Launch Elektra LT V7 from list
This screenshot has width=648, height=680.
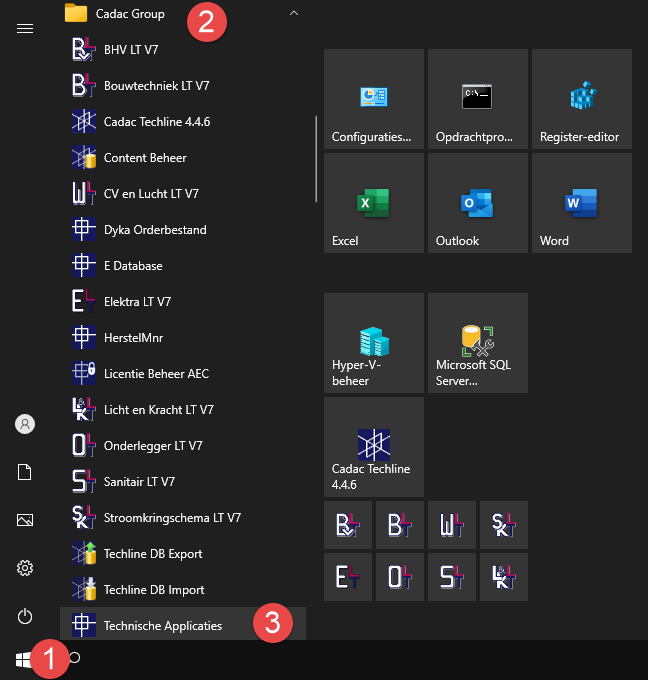pos(183,301)
